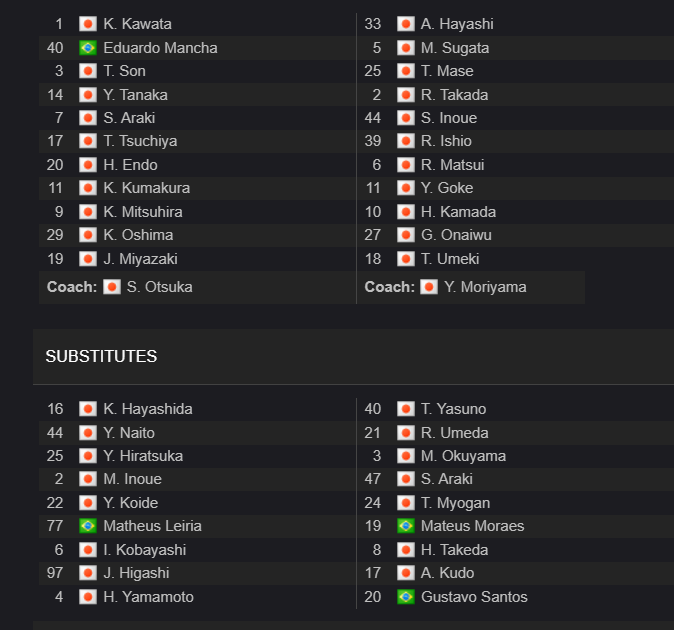Open player K. Mitsuhira's page
Screen dimensions: 674x630
click(x=143, y=211)
